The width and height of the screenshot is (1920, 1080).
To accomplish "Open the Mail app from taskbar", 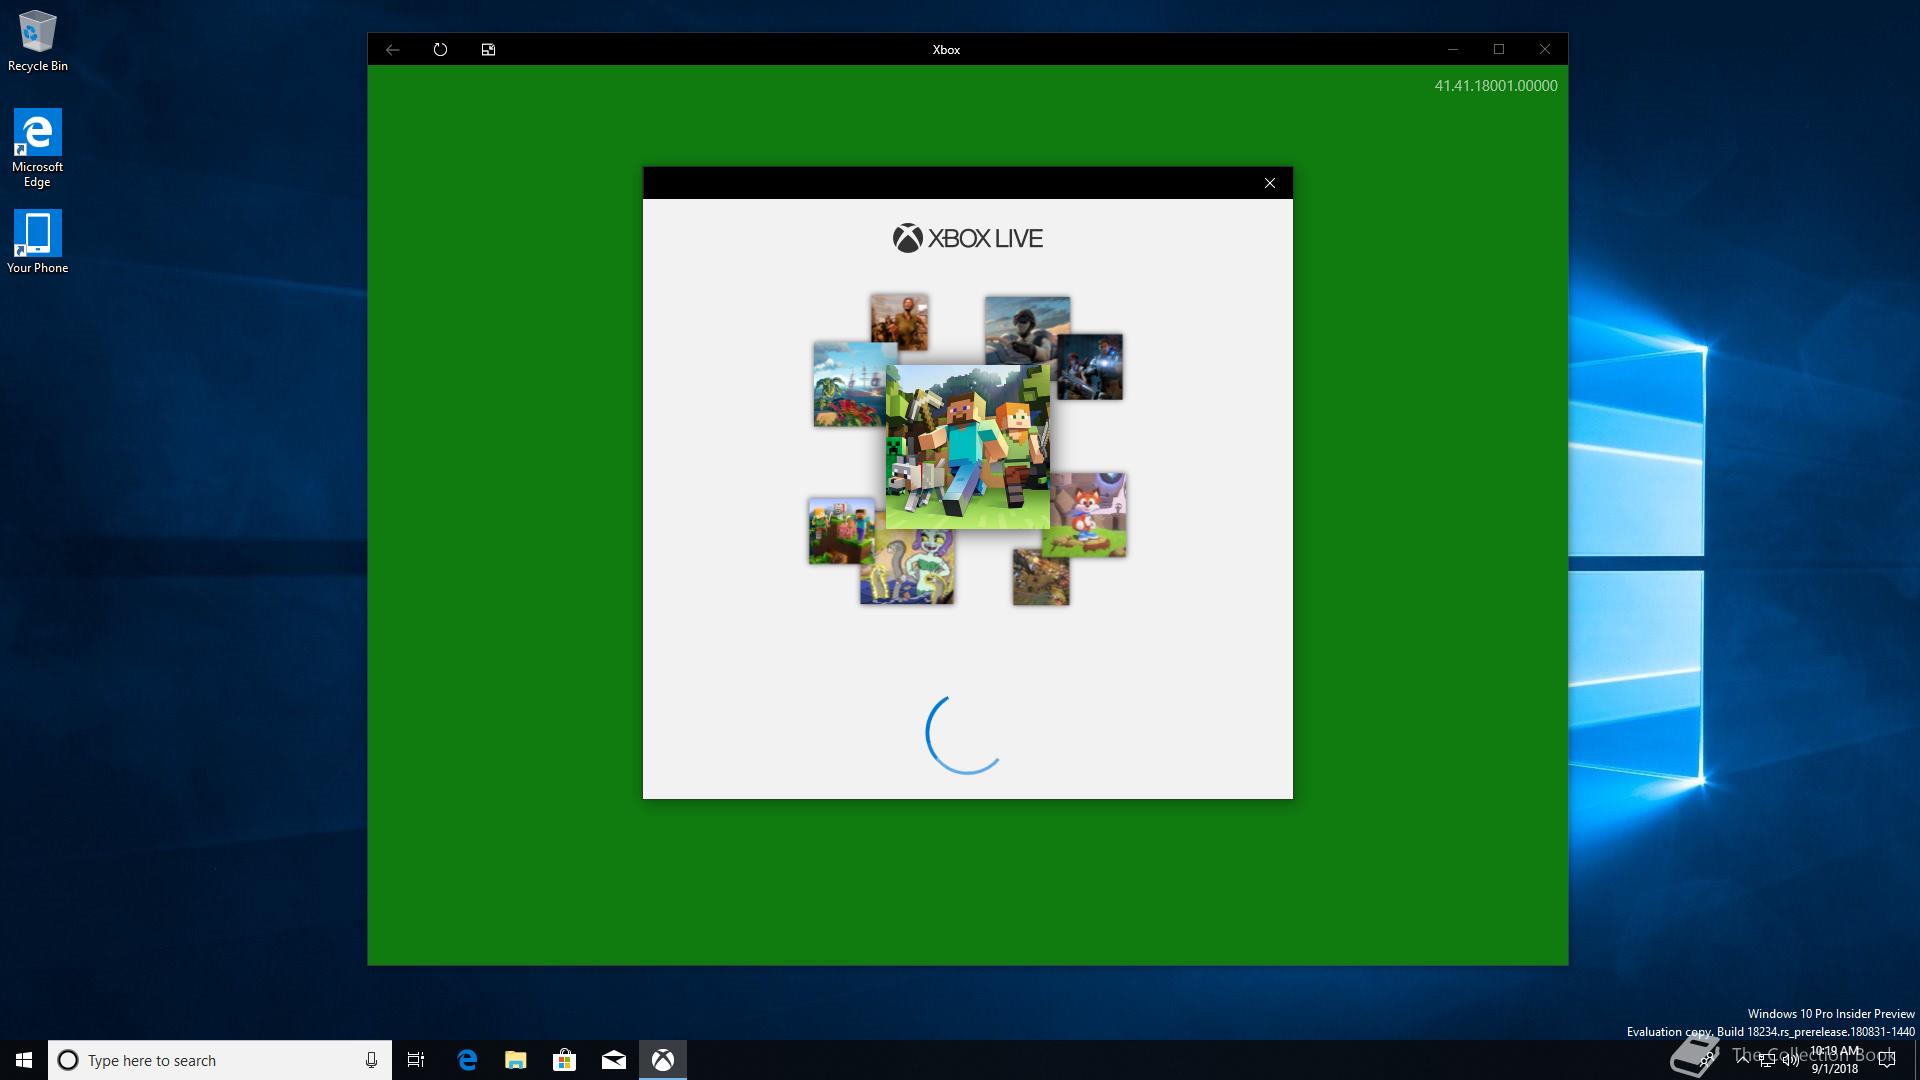I will (x=614, y=1060).
